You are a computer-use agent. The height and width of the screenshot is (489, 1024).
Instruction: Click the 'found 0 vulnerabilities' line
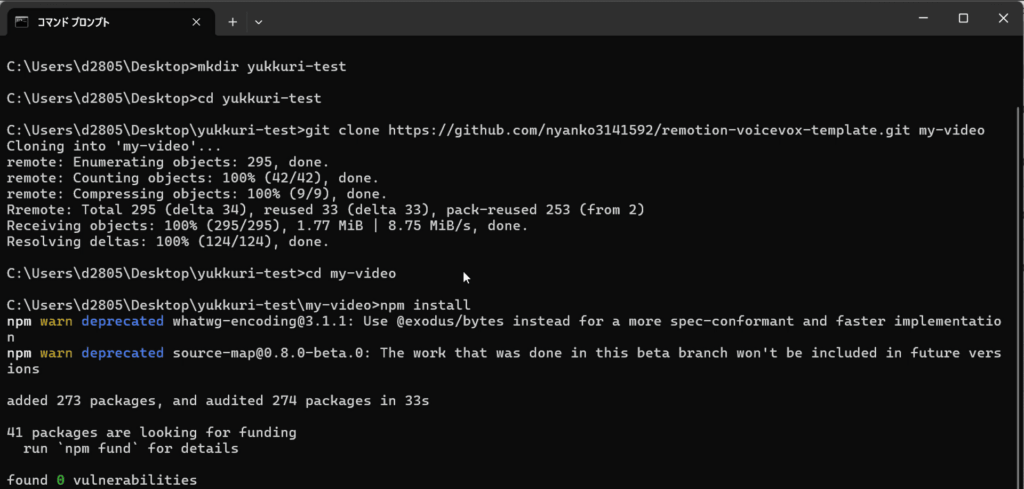coord(102,481)
